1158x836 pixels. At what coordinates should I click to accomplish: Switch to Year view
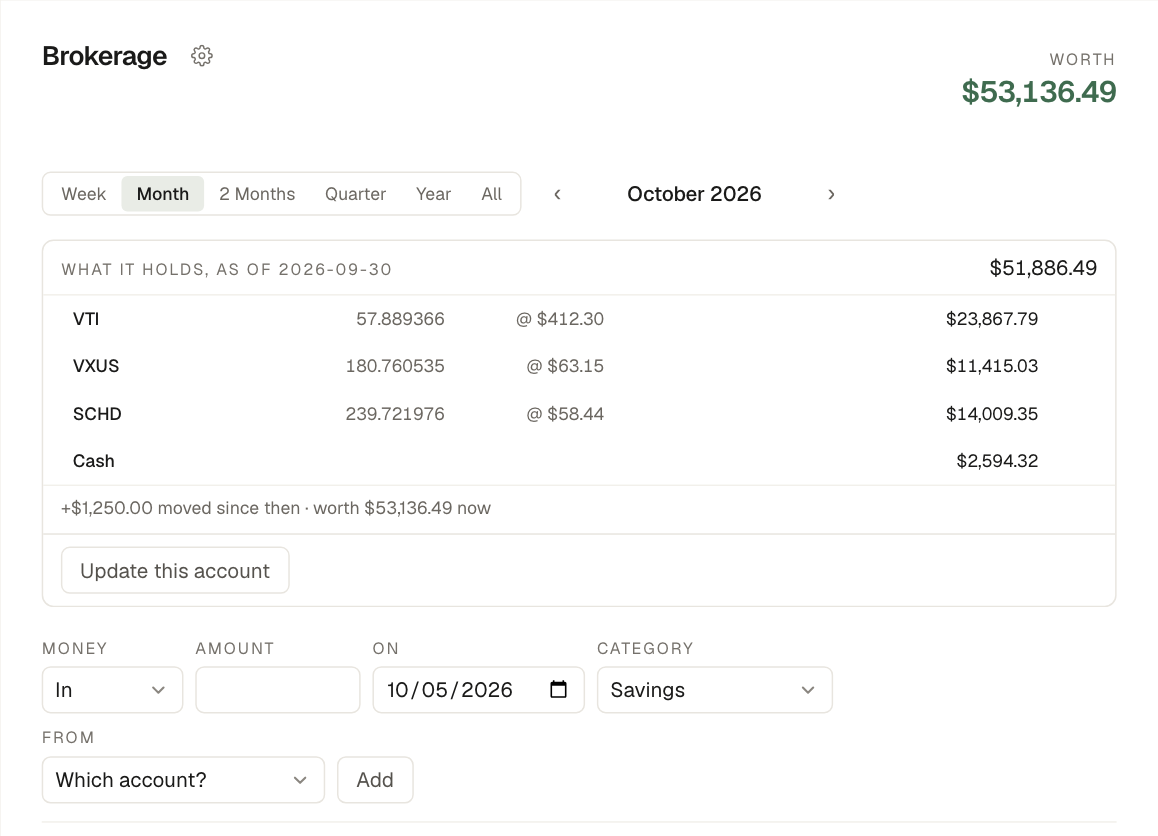(433, 194)
